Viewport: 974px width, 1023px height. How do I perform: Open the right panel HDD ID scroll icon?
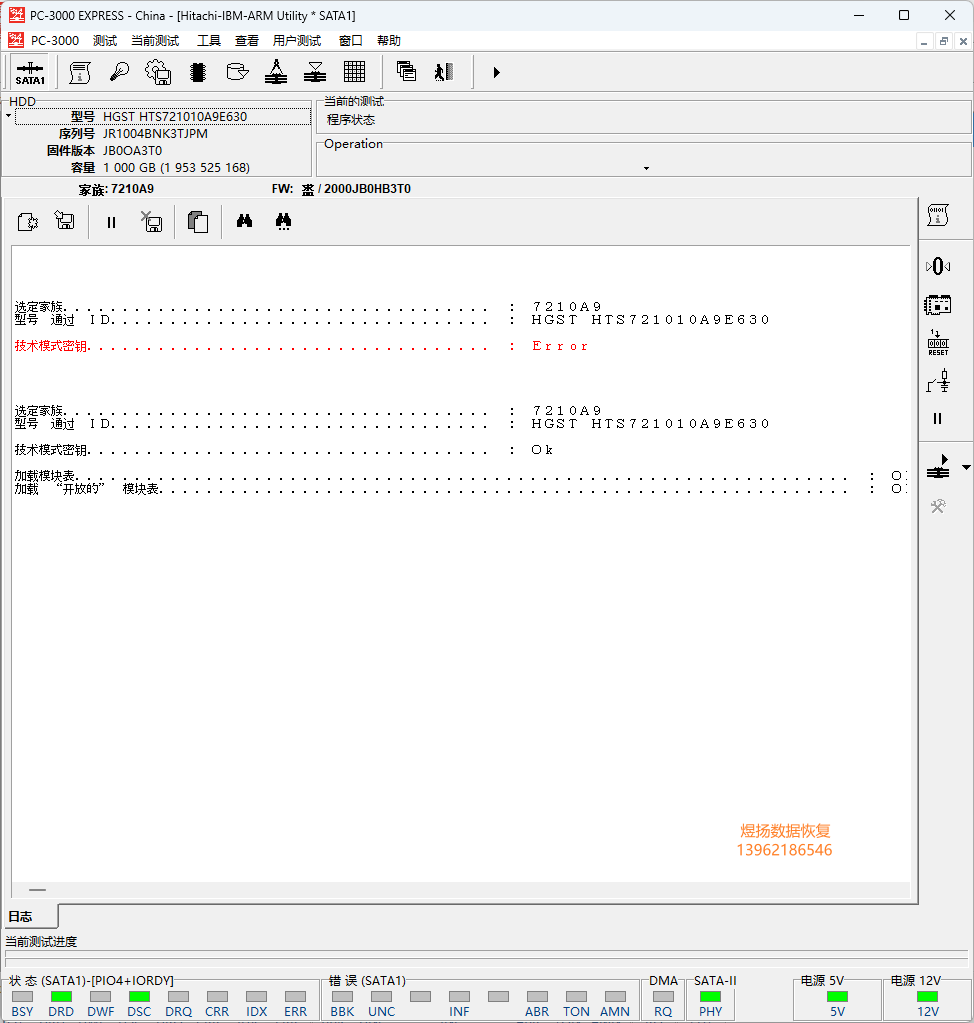(937, 215)
